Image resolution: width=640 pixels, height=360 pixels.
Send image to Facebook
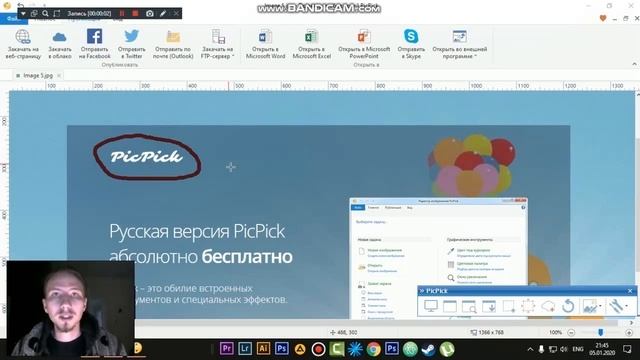(94, 44)
